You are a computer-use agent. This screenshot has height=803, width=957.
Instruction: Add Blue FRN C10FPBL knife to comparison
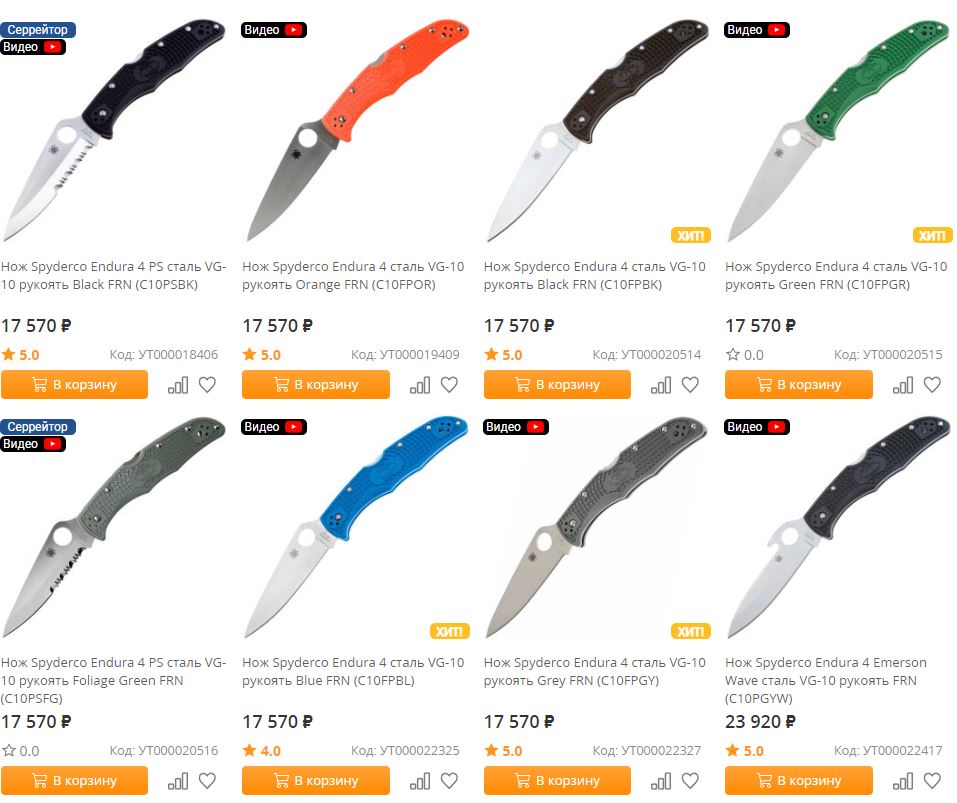point(420,781)
